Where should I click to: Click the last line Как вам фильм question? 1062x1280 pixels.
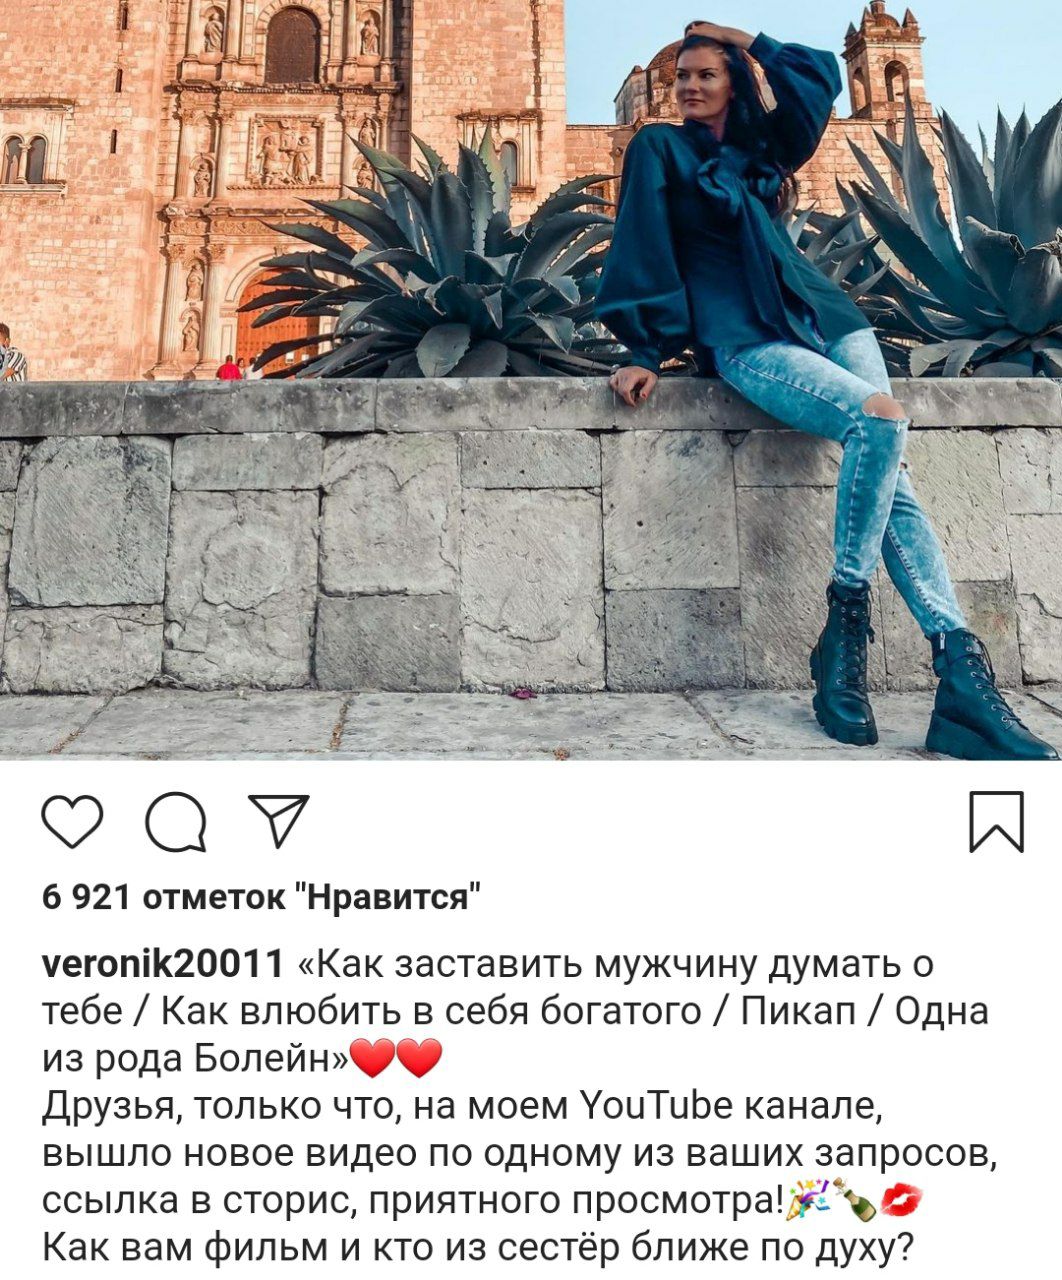[x=478, y=1248]
